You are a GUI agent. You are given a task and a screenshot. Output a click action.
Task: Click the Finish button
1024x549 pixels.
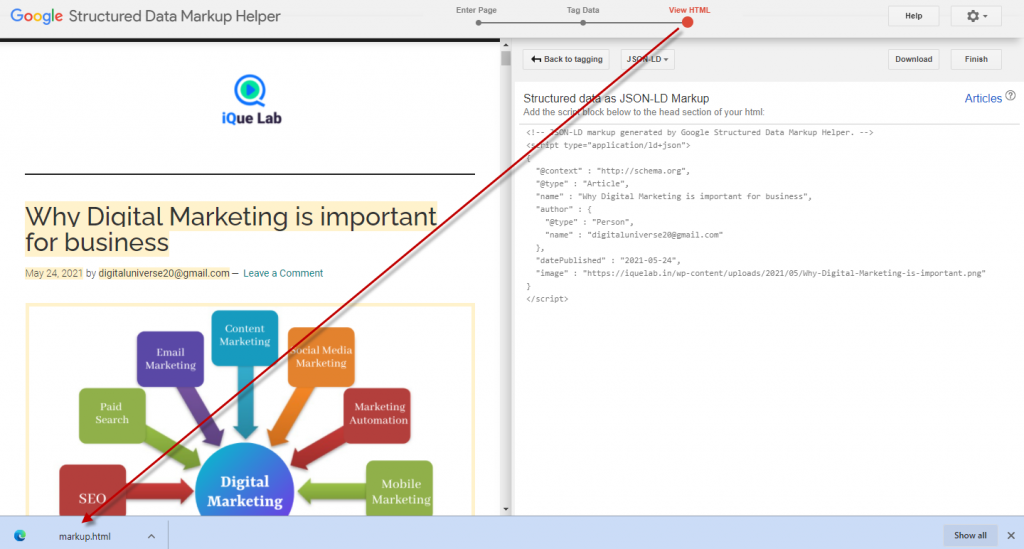pos(976,59)
